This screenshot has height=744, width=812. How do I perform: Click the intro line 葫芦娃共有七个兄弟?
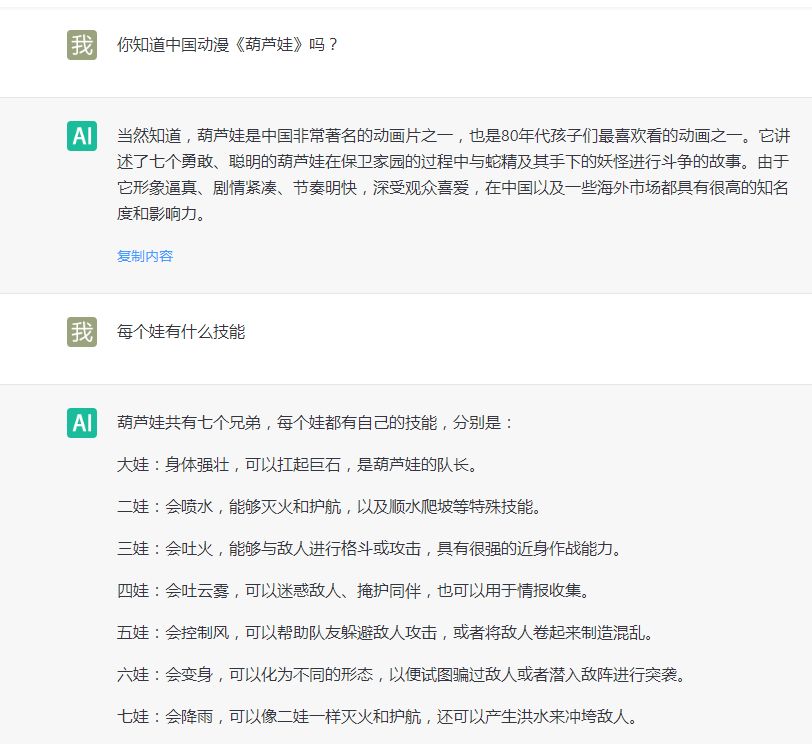(x=315, y=422)
